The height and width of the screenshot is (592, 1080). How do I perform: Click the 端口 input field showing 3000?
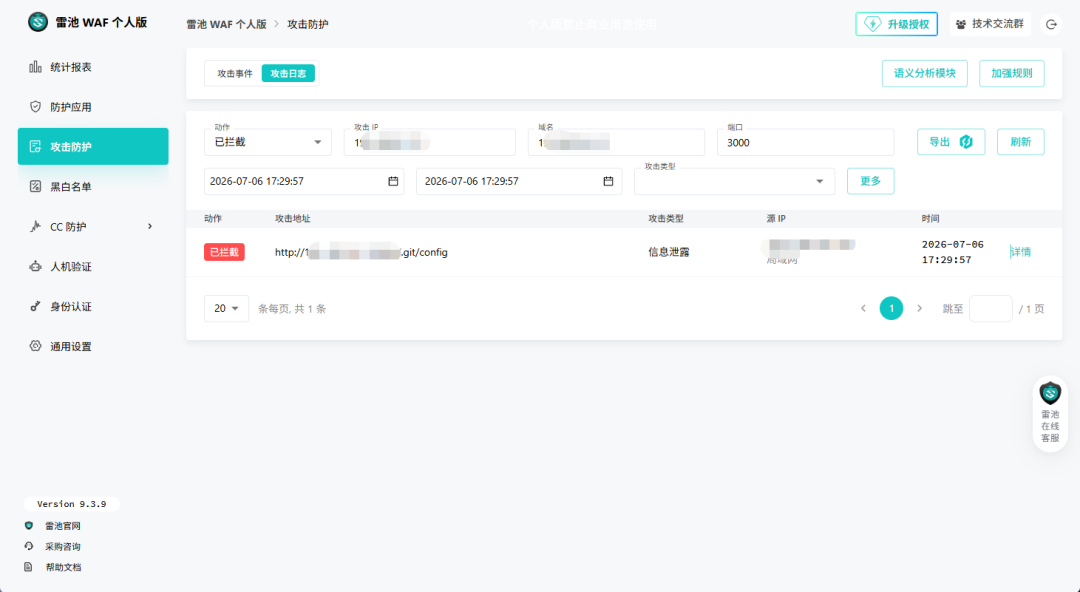(806, 142)
